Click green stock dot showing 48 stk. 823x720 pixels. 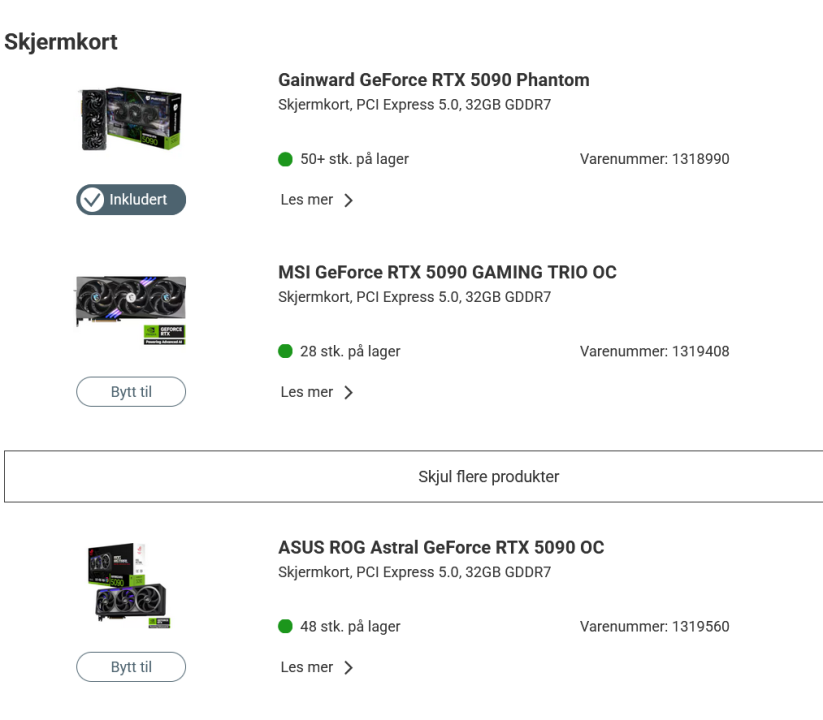[x=286, y=627]
